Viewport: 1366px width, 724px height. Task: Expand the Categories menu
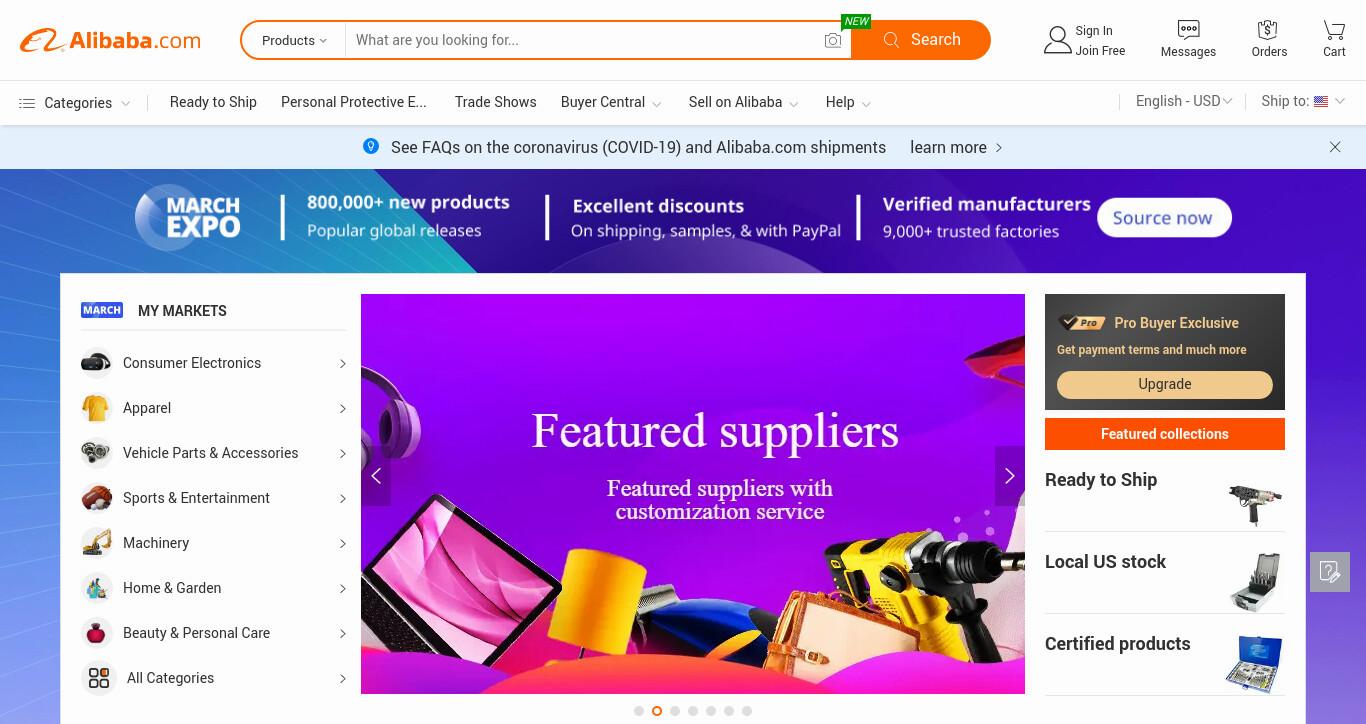coord(75,103)
